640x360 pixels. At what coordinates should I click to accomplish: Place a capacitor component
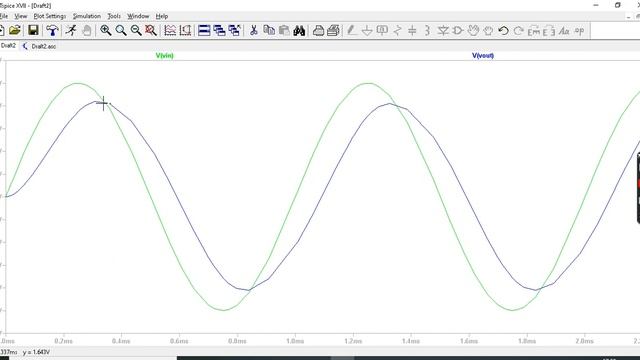(x=412, y=30)
